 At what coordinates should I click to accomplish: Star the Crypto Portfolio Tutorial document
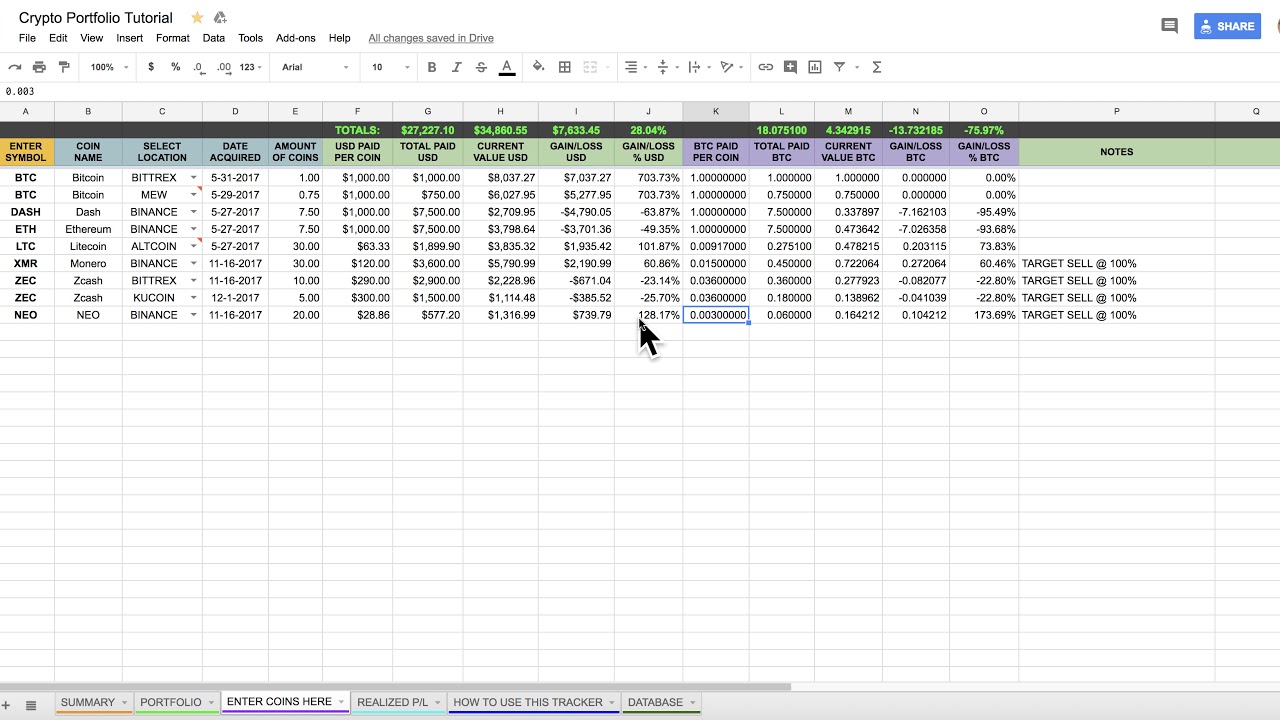(197, 17)
